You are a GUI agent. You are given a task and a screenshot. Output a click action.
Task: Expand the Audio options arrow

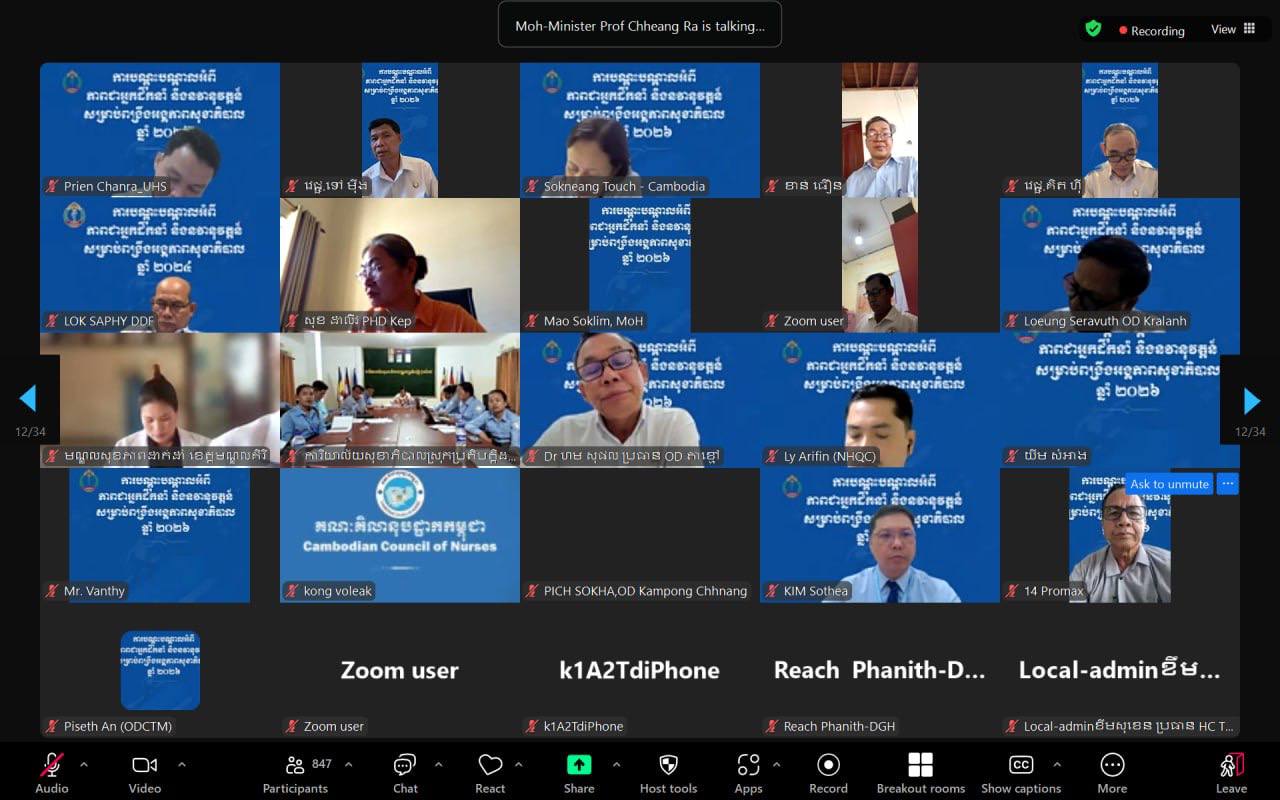click(x=84, y=765)
